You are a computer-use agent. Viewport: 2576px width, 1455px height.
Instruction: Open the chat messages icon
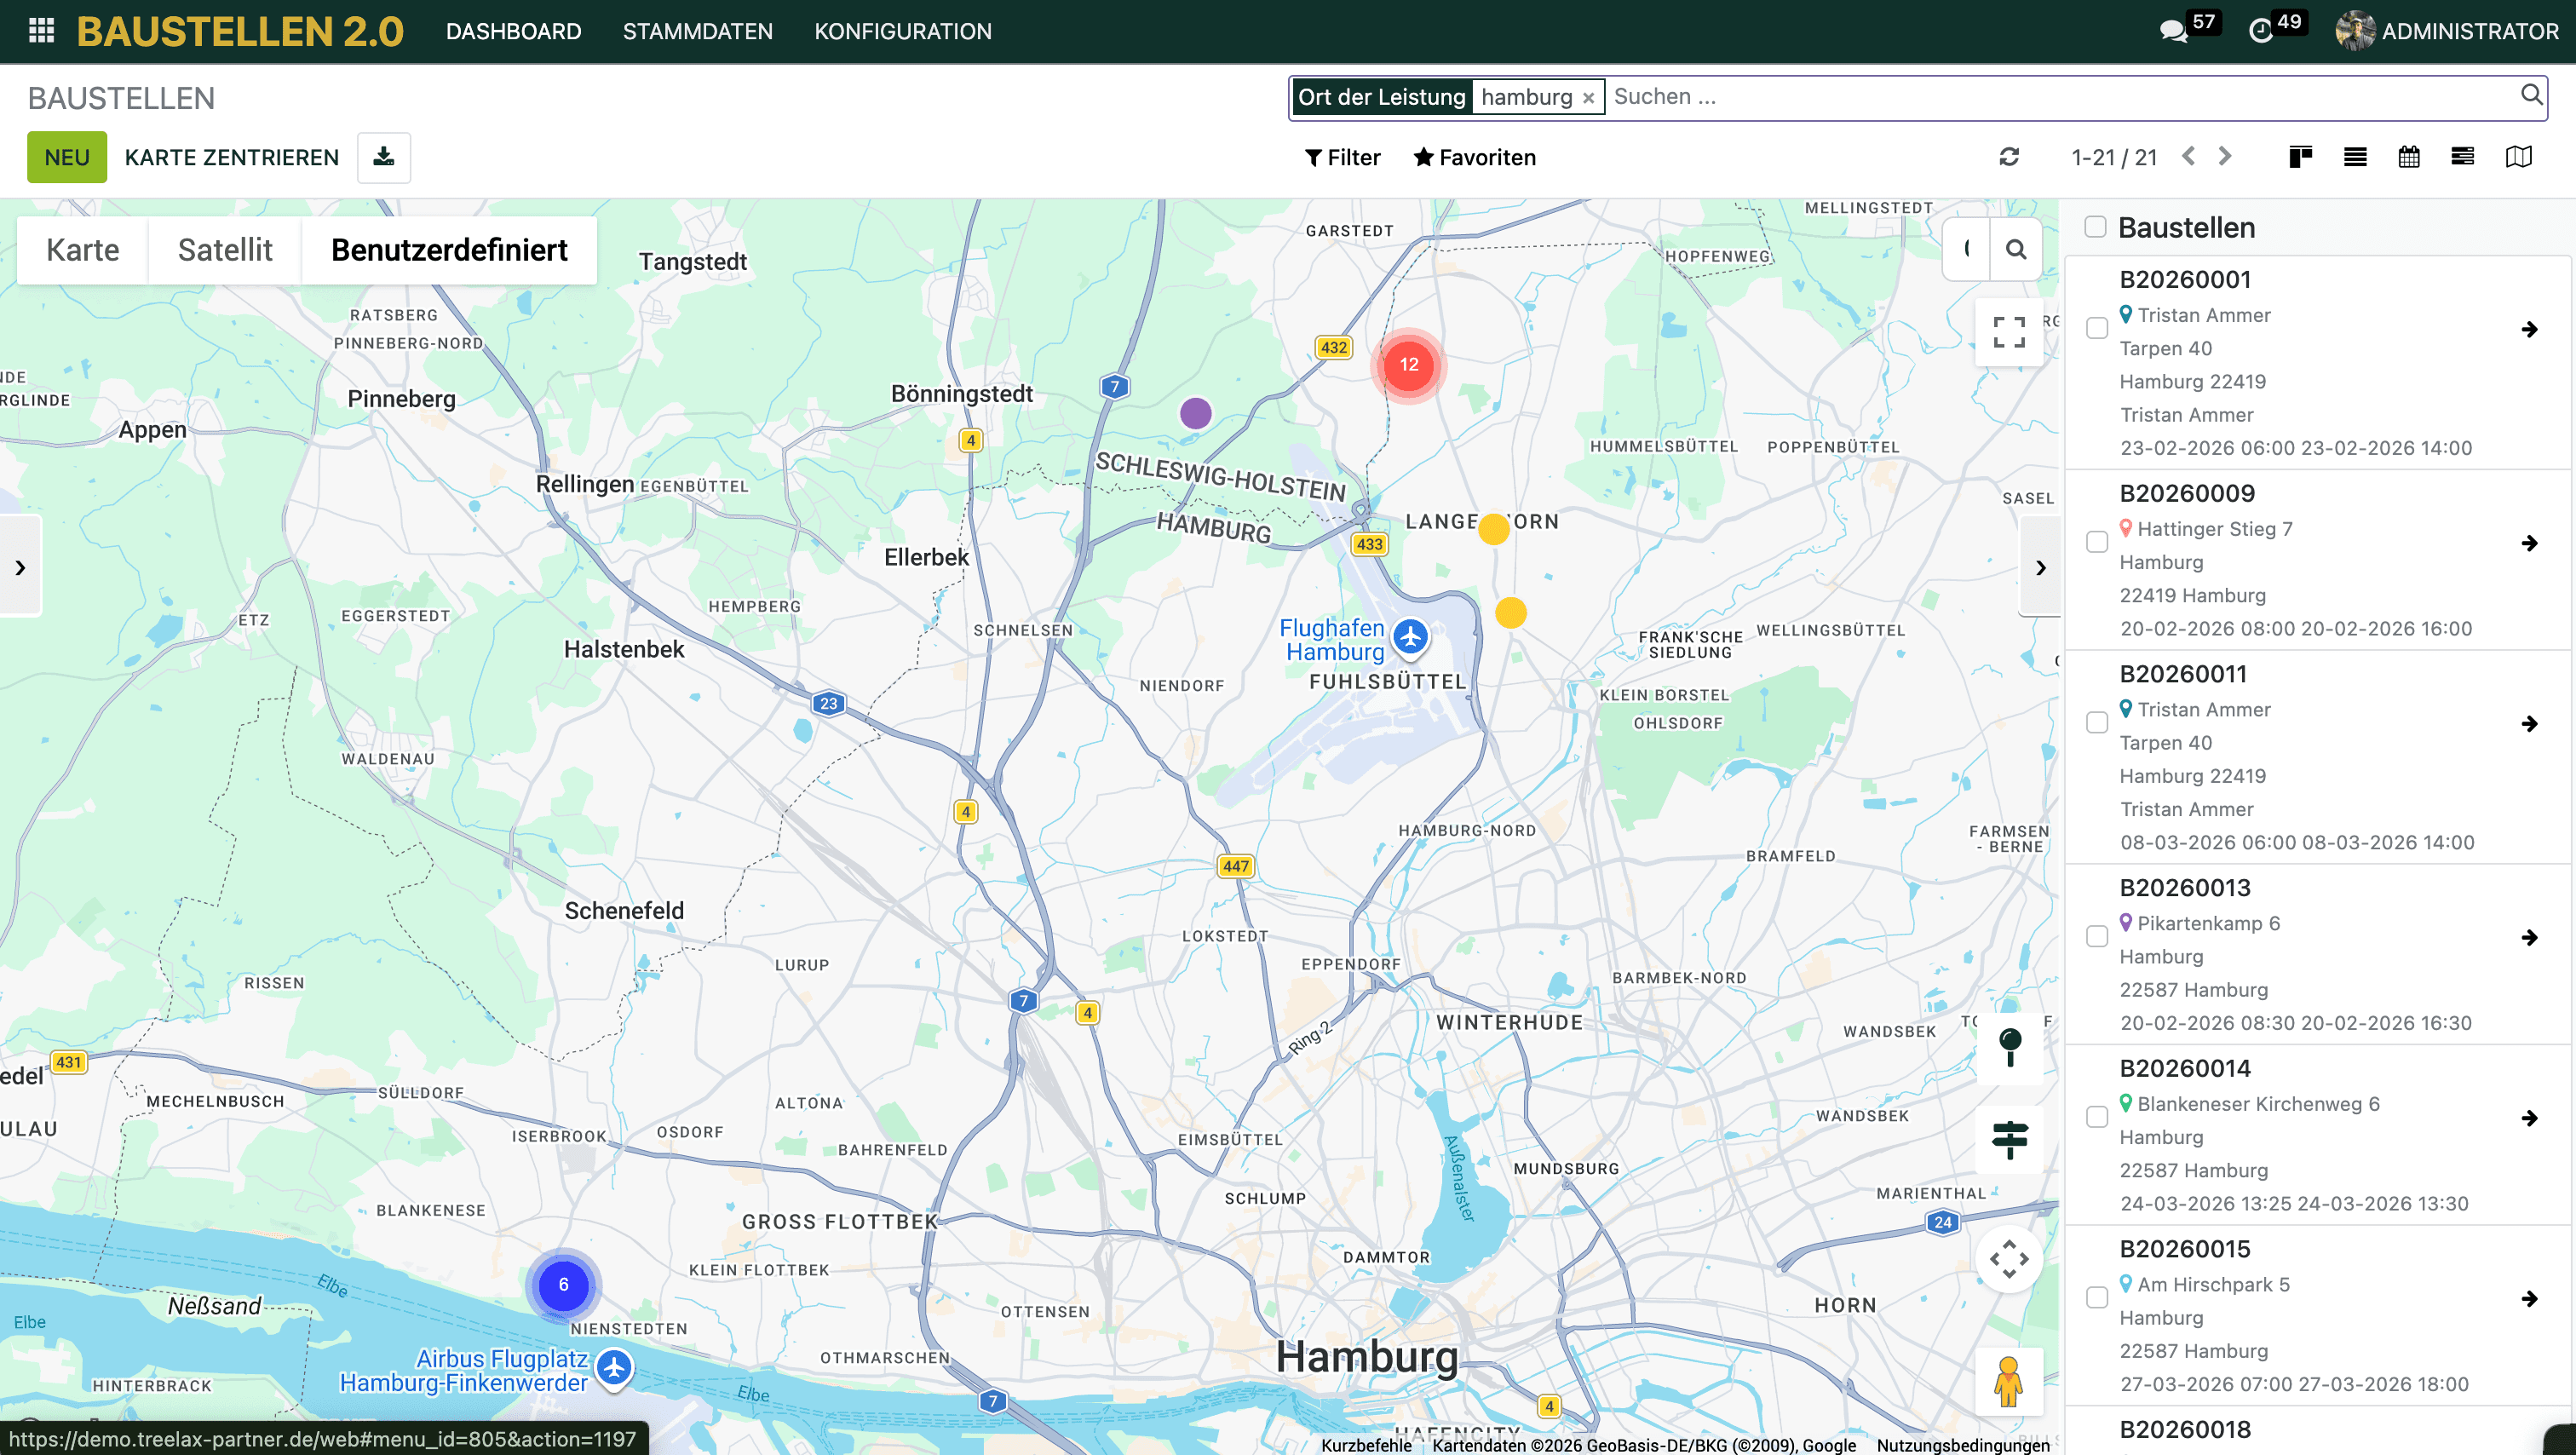(2173, 31)
